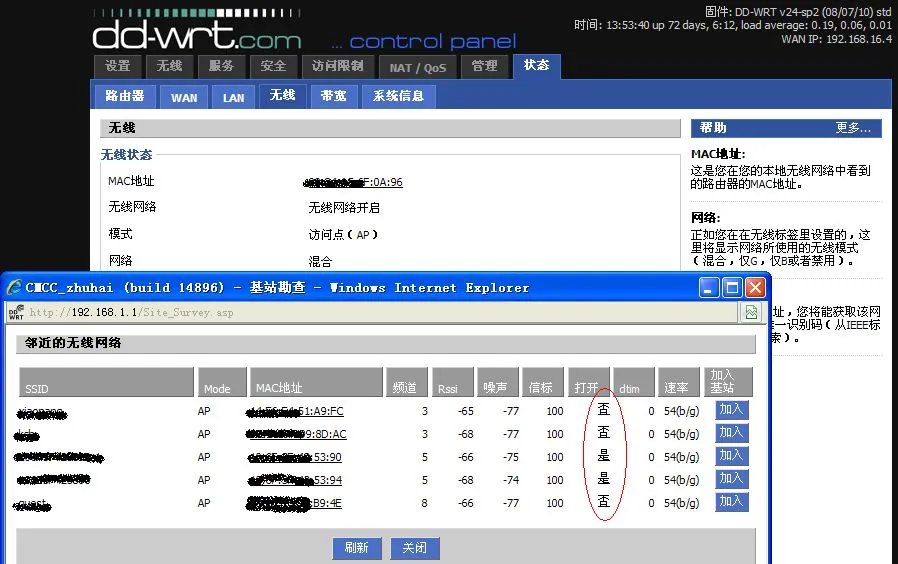Click the Mode column header
This screenshot has width=898, height=564.
[x=222, y=382]
